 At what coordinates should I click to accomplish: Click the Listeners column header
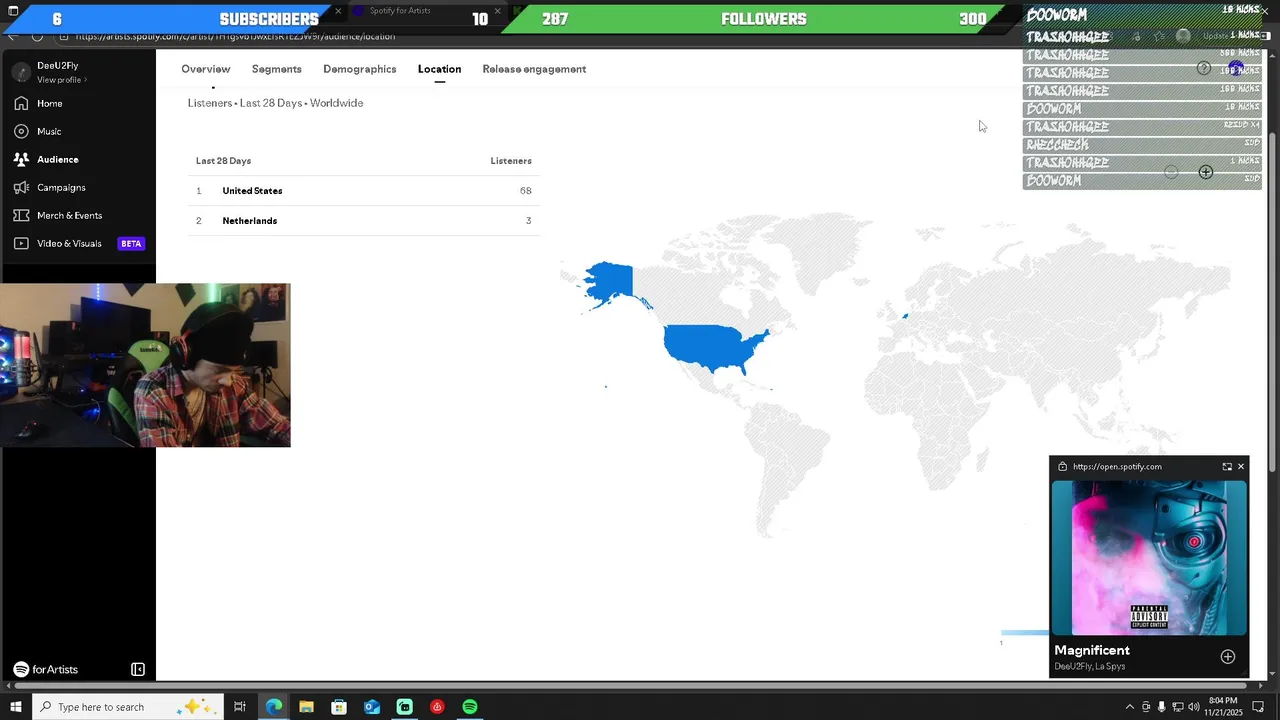(511, 161)
